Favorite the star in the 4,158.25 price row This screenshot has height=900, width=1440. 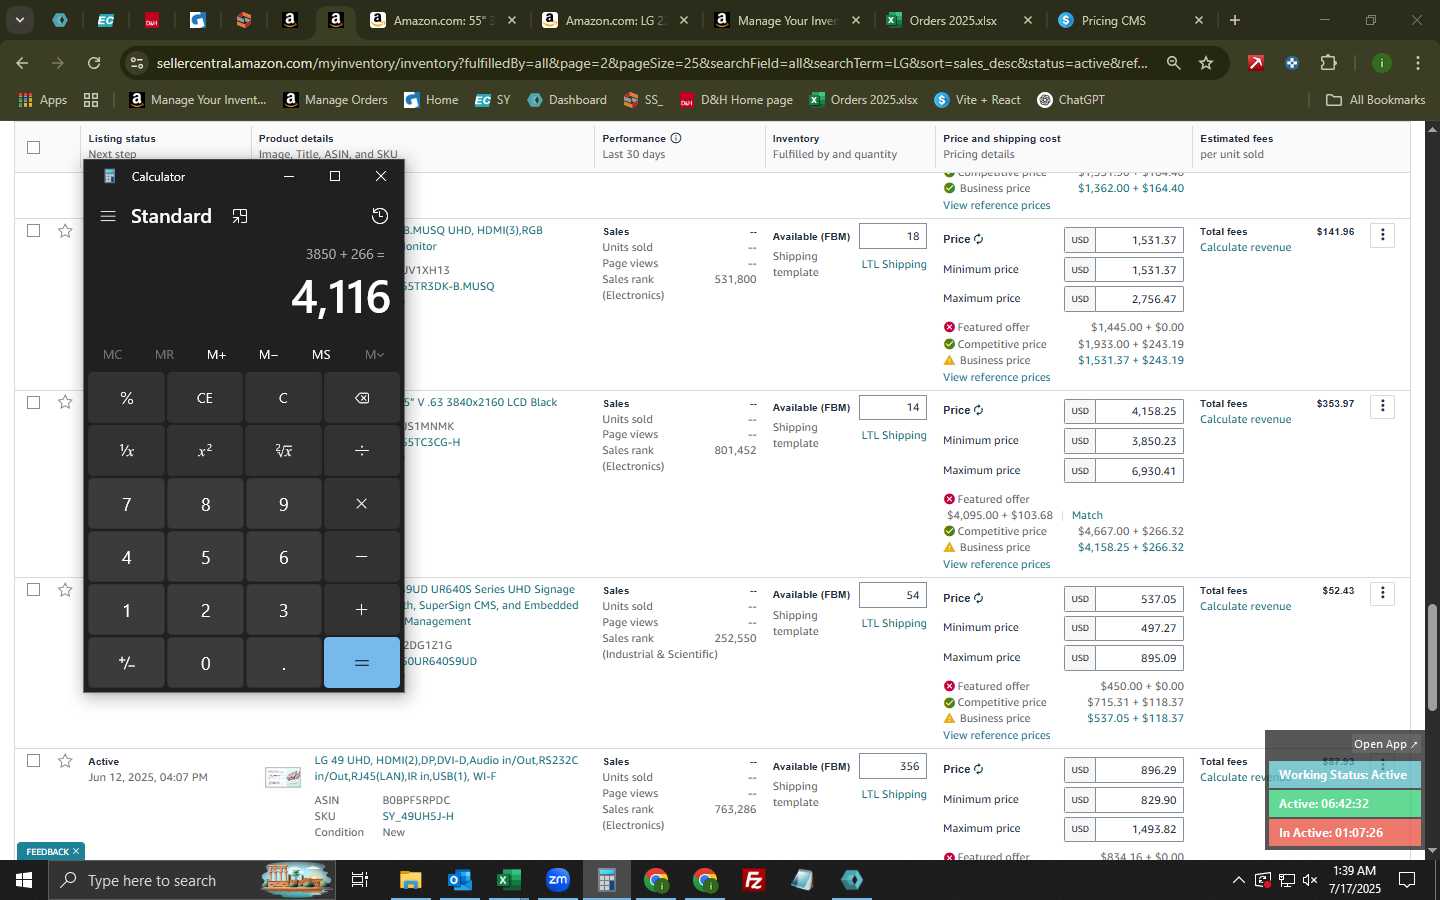[65, 402]
